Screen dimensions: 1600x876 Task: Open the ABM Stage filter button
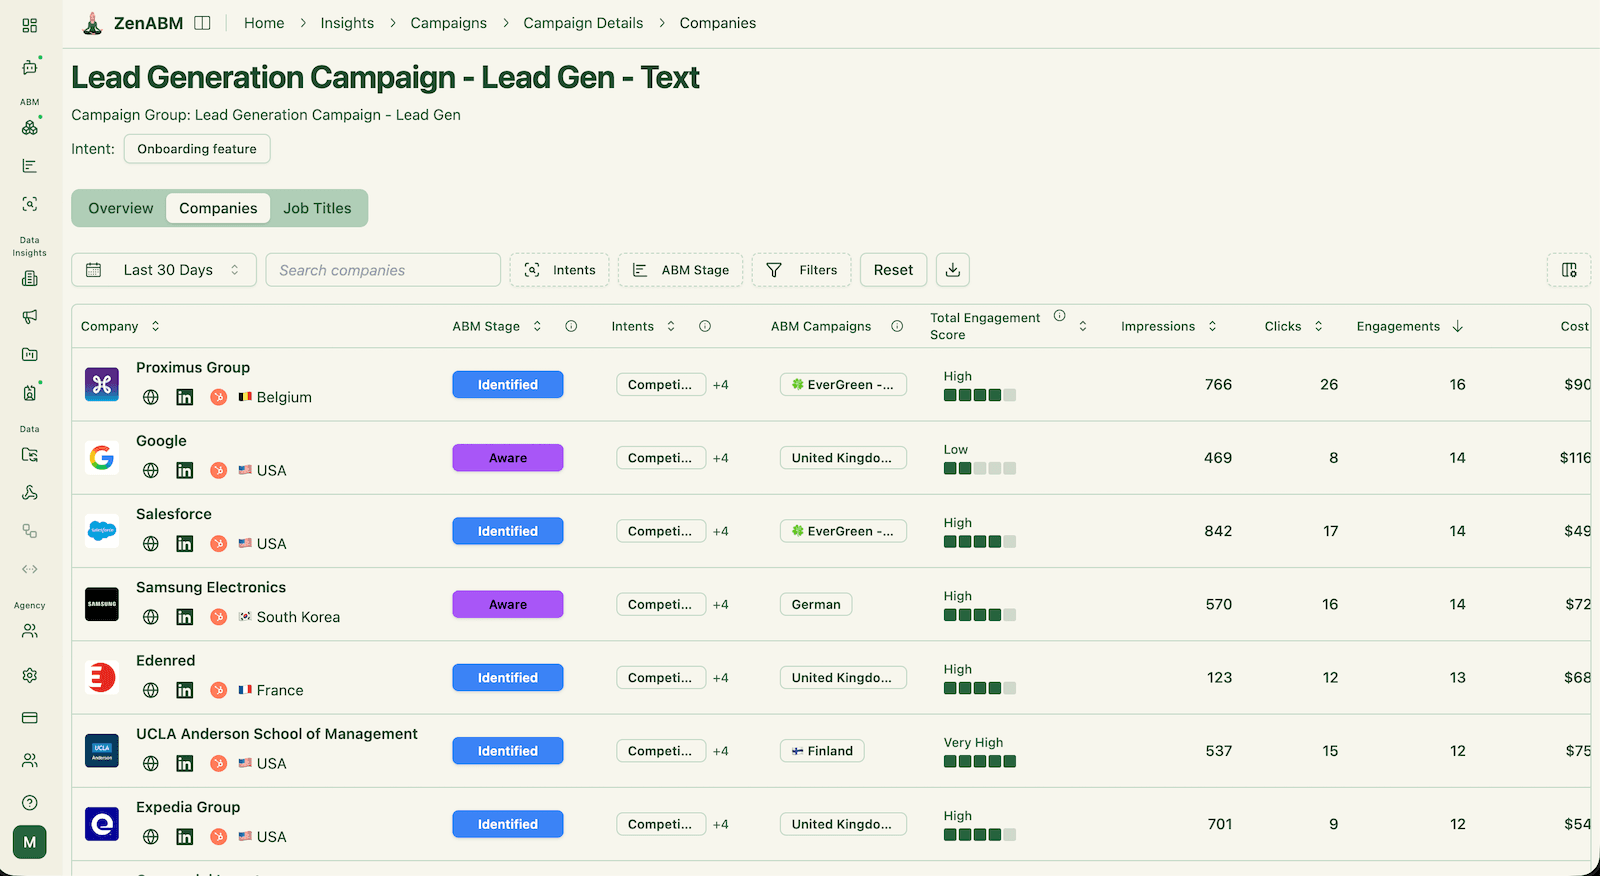click(x=681, y=270)
